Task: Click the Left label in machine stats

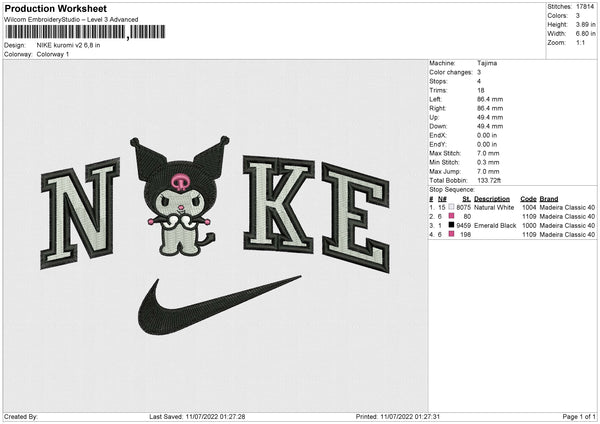Action: 435,99
